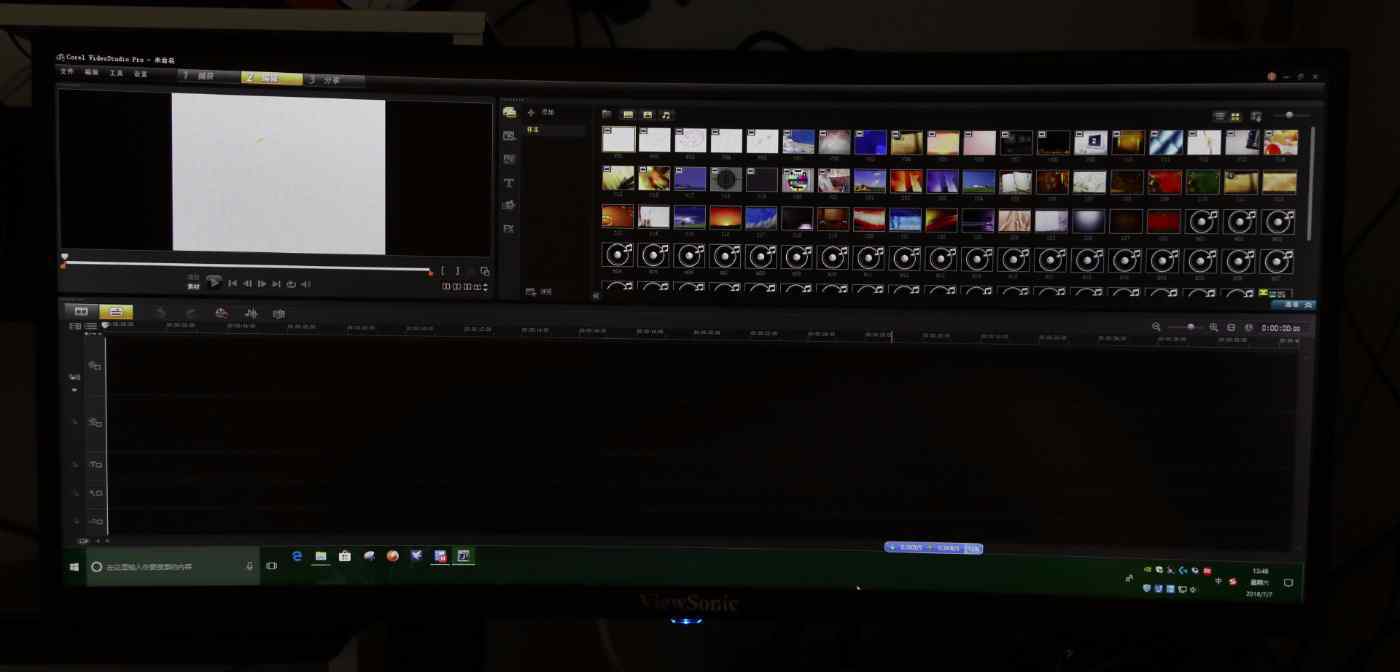Click the library vertical scrollbar
Image resolution: width=1400 pixels, height=672 pixels.
(1312, 183)
